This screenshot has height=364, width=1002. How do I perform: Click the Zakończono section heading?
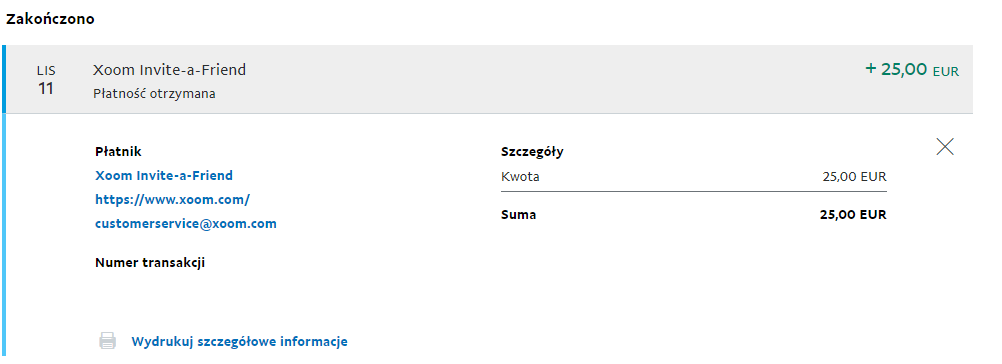(x=50, y=19)
